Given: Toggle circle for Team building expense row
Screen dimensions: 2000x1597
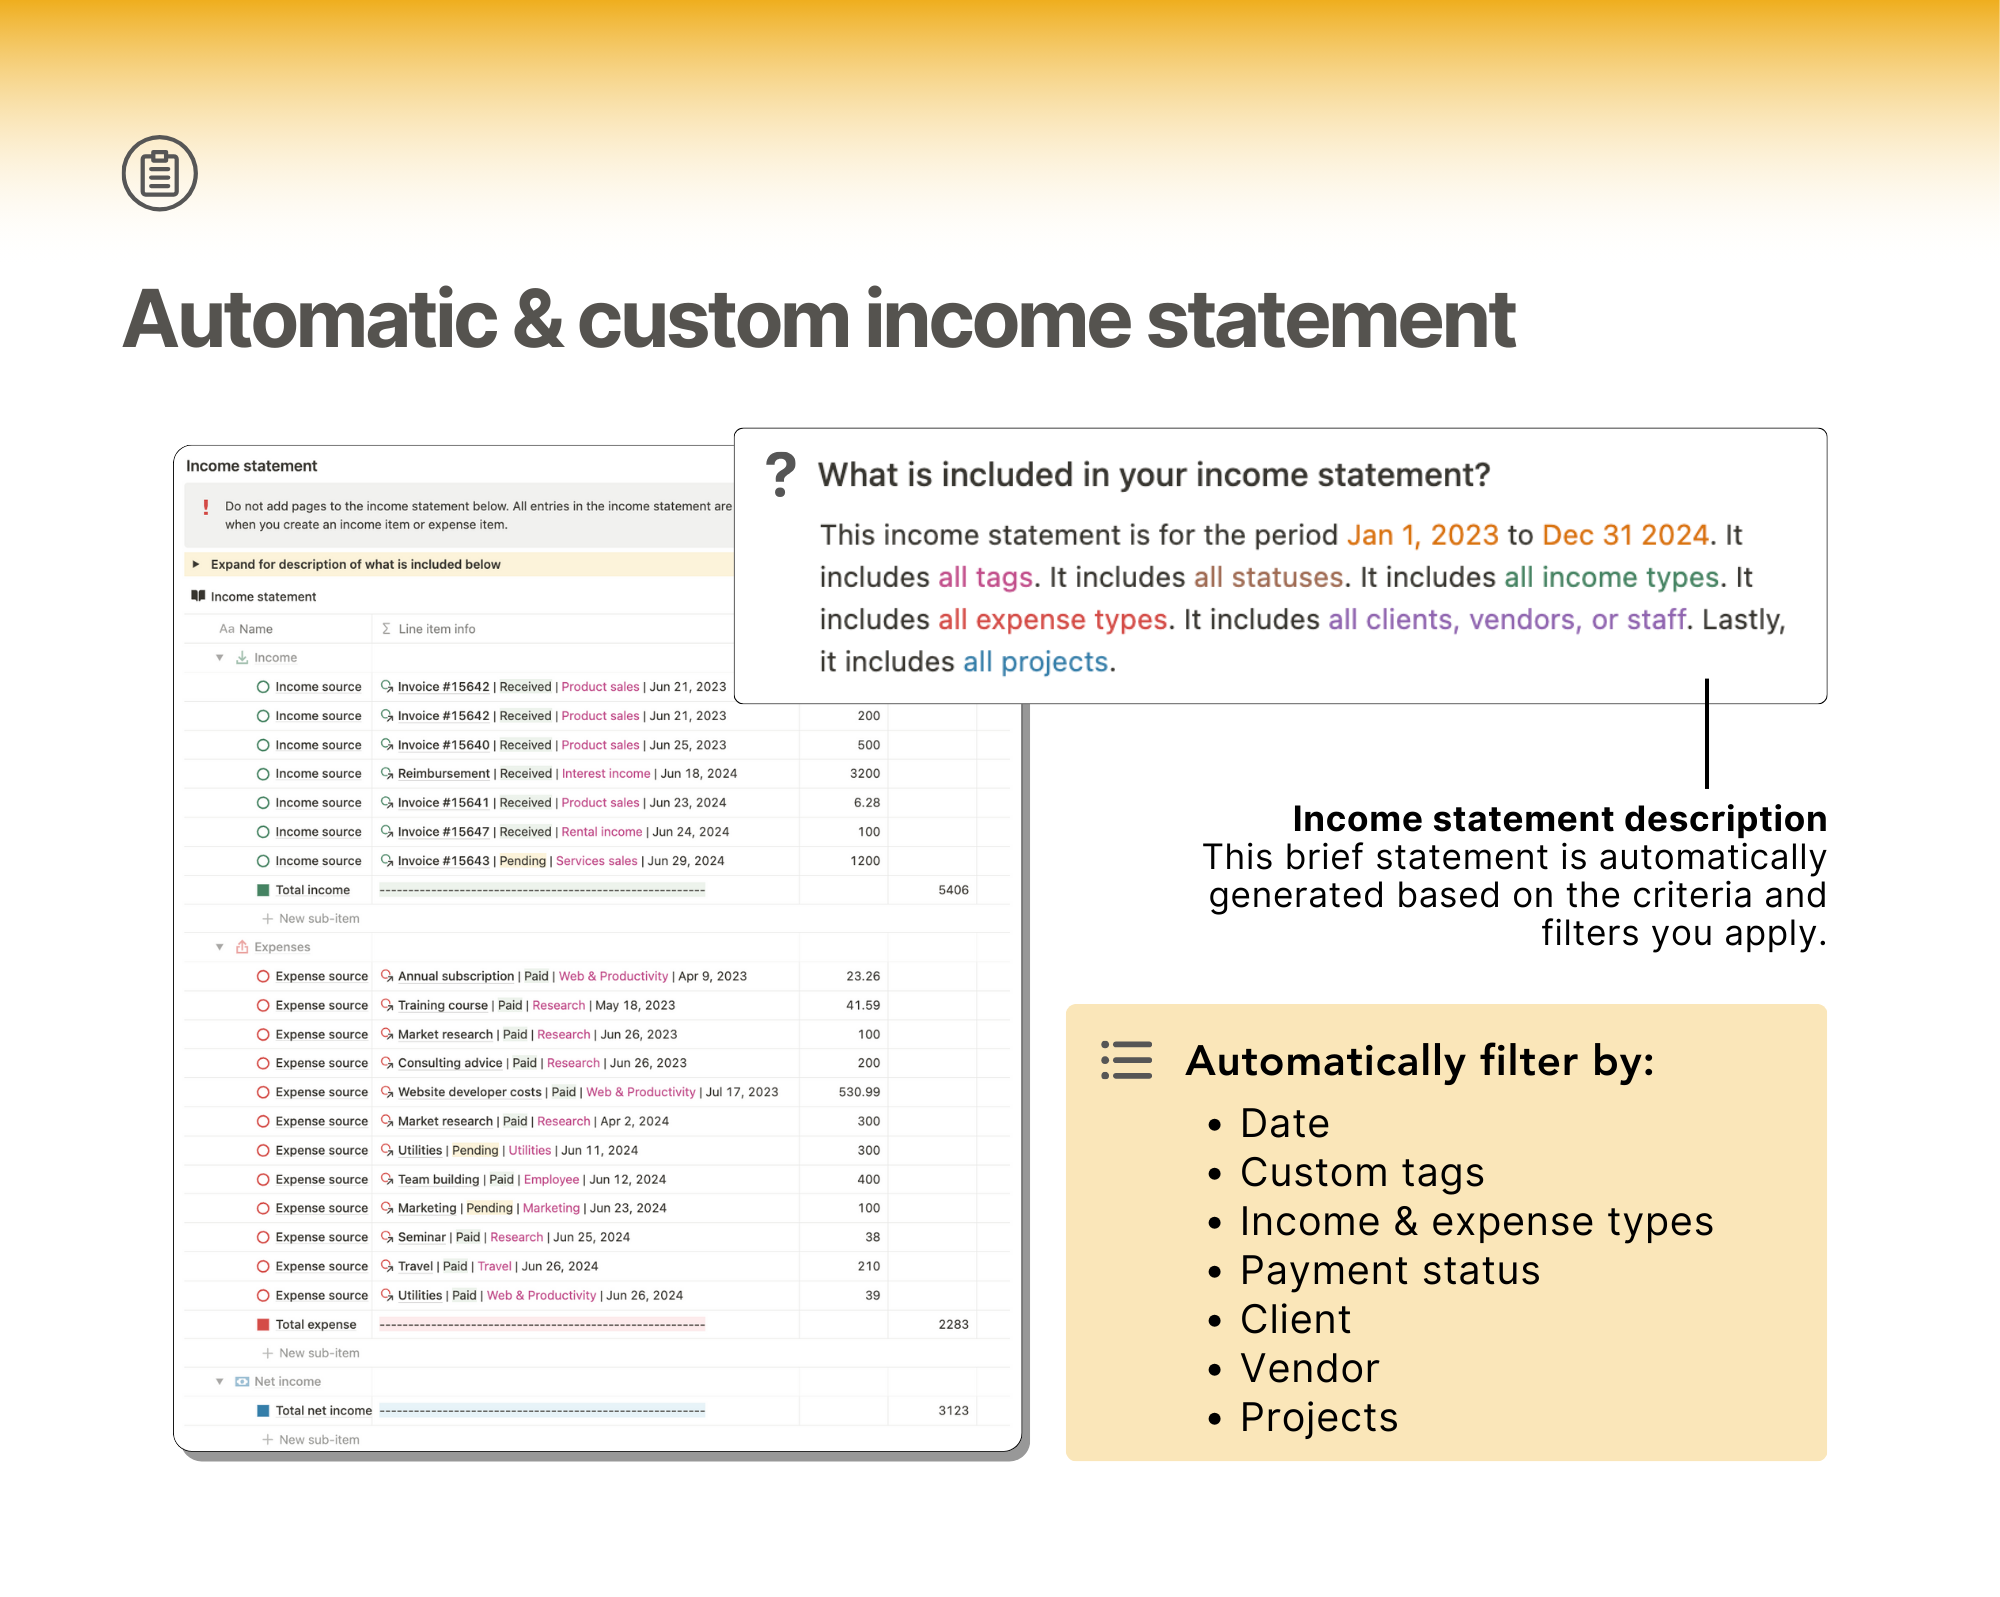Looking at the screenshot, I should [263, 1179].
